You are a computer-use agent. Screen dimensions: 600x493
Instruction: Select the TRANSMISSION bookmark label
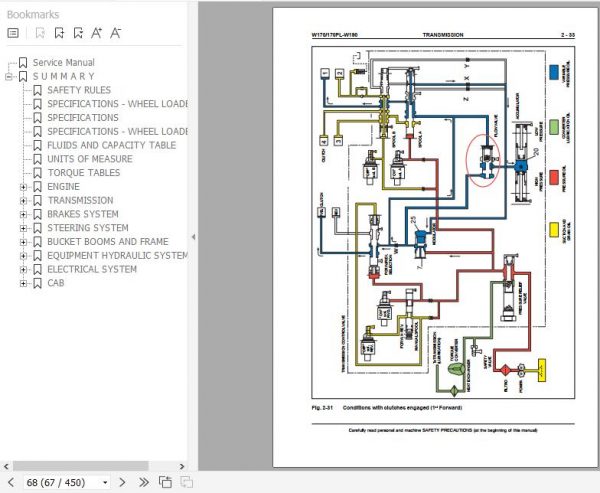[80, 200]
